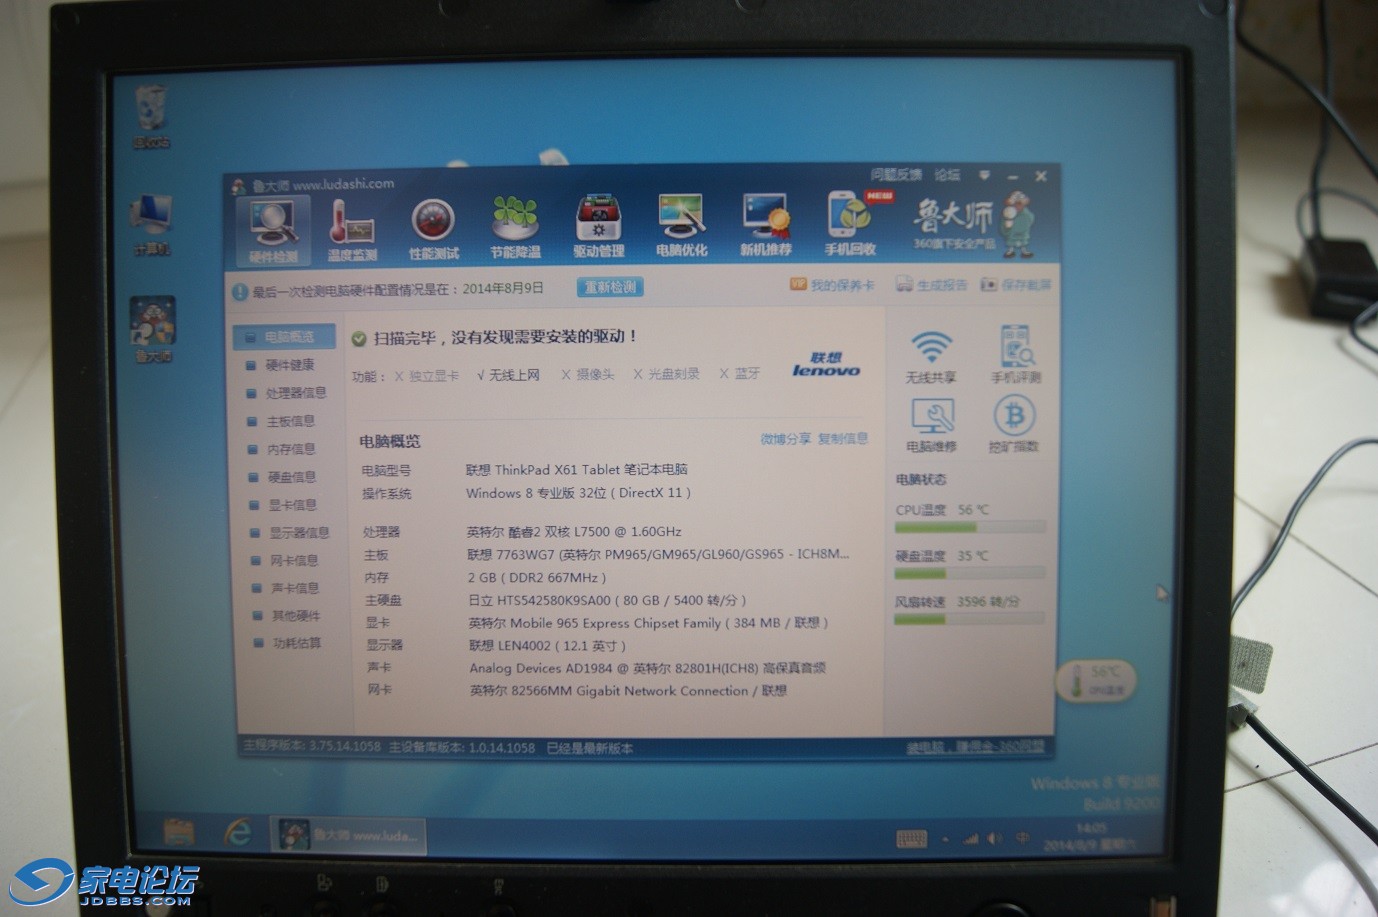Open the title bar dropdown menu arrow
Image resolution: width=1378 pixels, height=917 pixels.
pos(984,176)
